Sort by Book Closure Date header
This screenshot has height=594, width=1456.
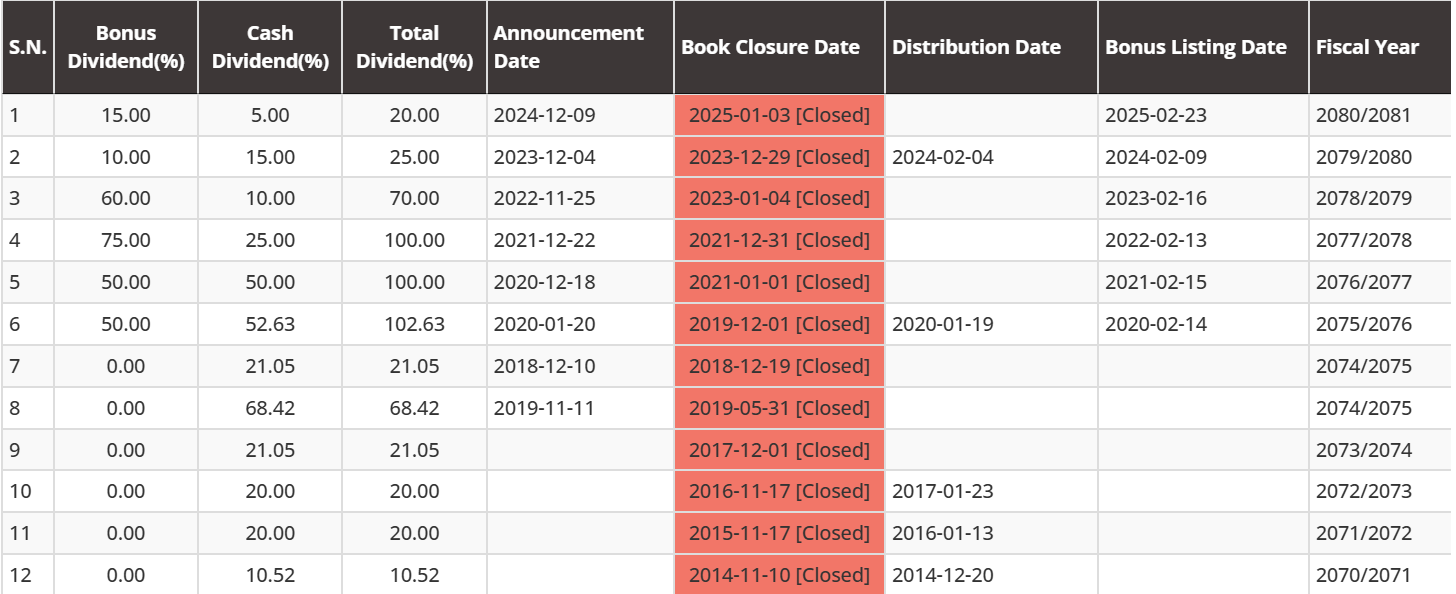point(770,47)
